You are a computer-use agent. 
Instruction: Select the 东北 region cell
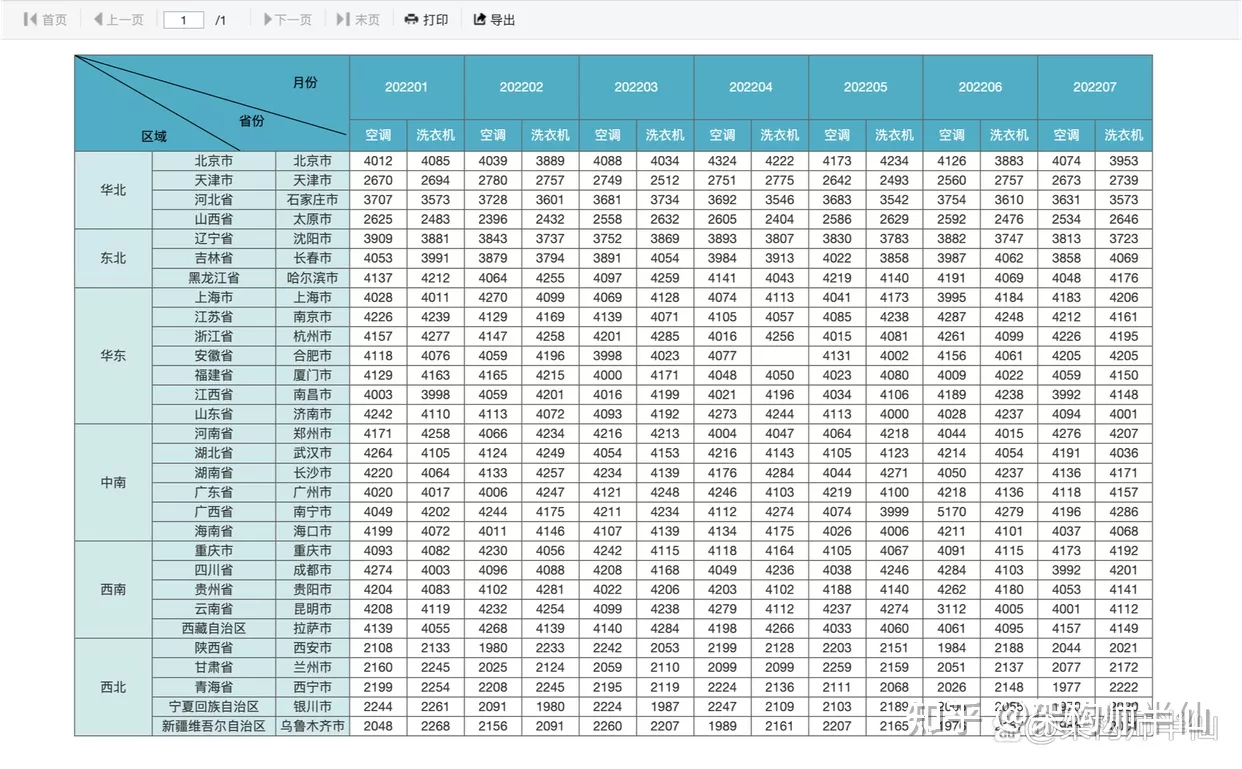[x=113, y=258]
